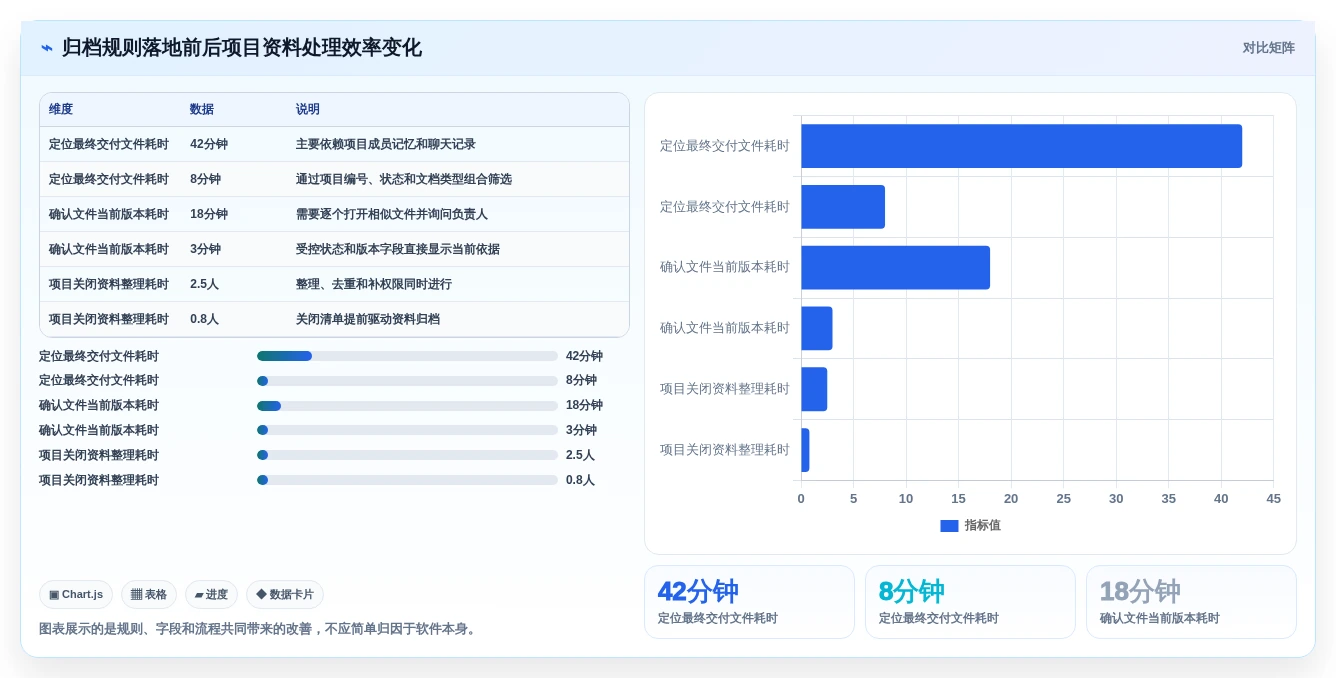Click the shortest chart bar at 0.8
This screenshot has height=678, width=1336.
coord(805,450)
